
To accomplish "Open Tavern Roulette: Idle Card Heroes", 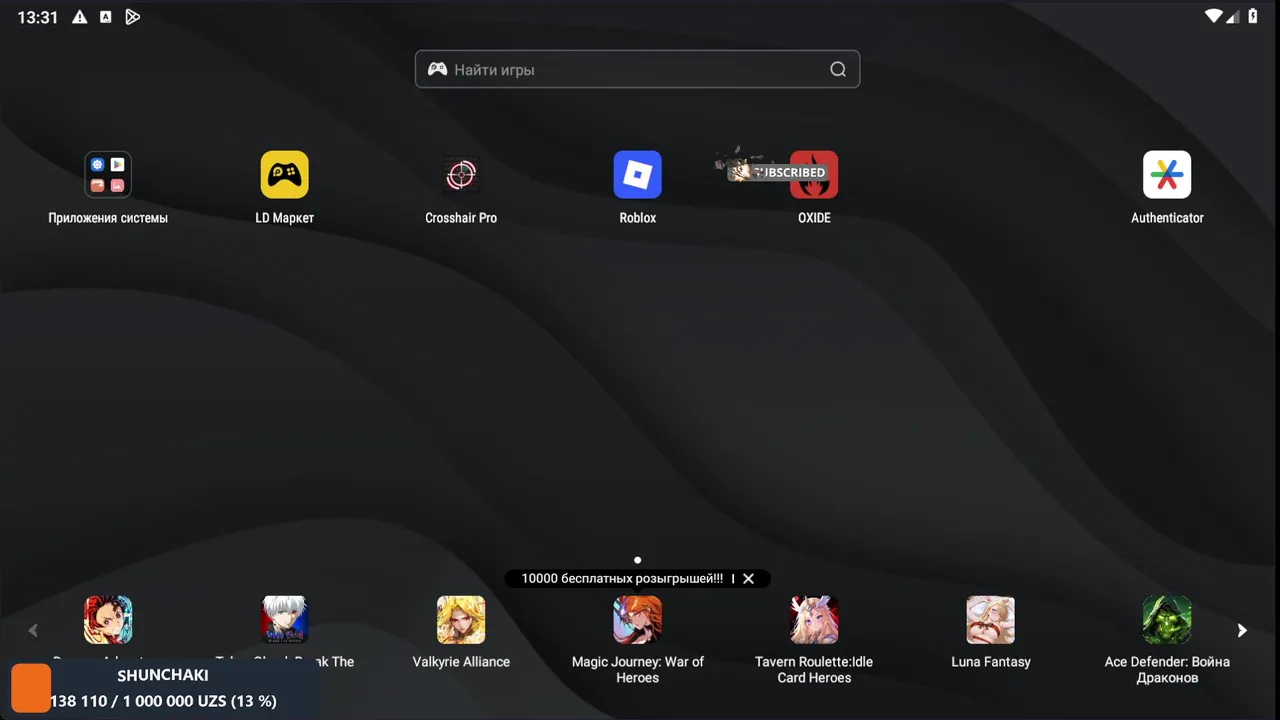I will tap(814, 620).
